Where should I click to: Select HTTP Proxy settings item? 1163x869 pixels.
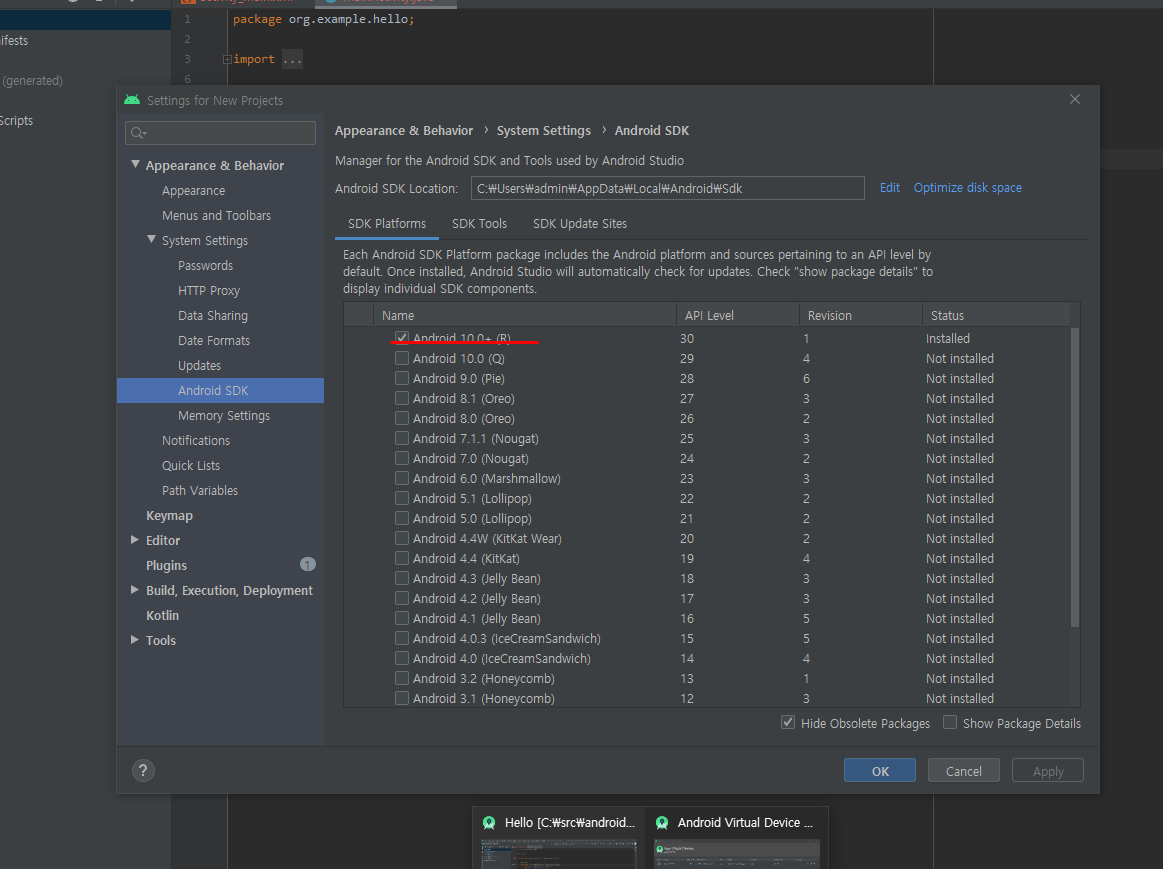coord(209,291)
